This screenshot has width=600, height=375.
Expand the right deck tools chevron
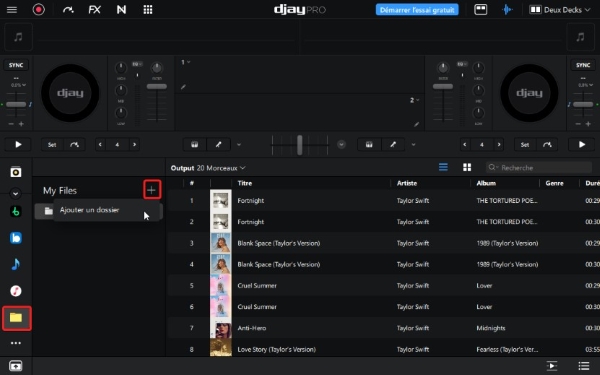coord(413,145)
